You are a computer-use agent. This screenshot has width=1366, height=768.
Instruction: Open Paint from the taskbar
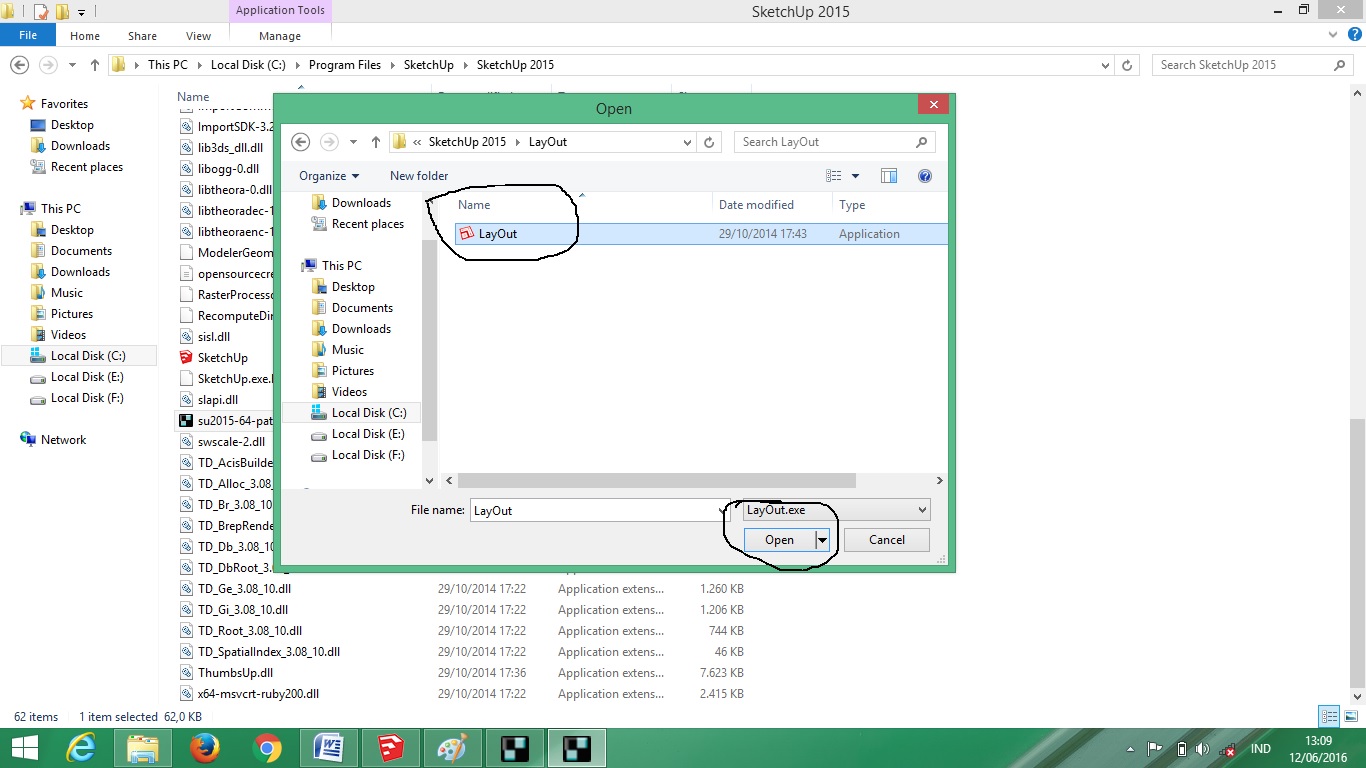click(x=453, y=748)
